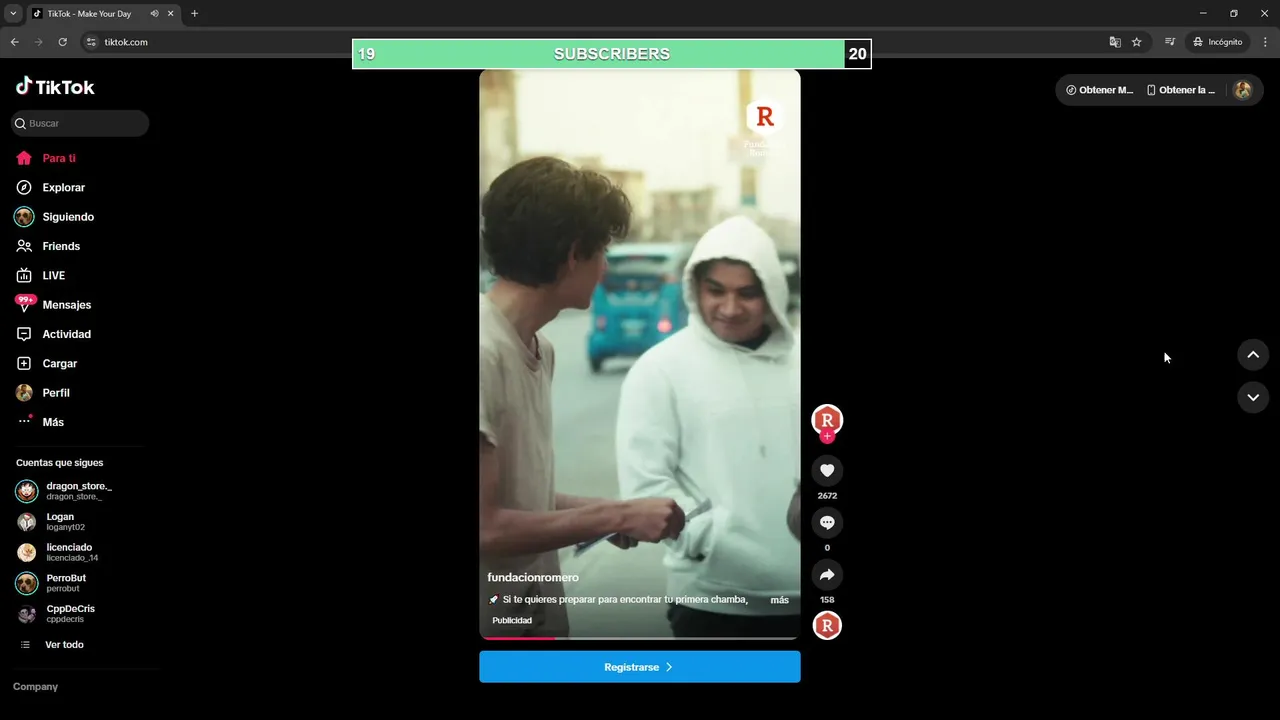Click the Obtener la ... app button
The width and height of the screenshot is (1280, 720).
[x=1181, y=90]
